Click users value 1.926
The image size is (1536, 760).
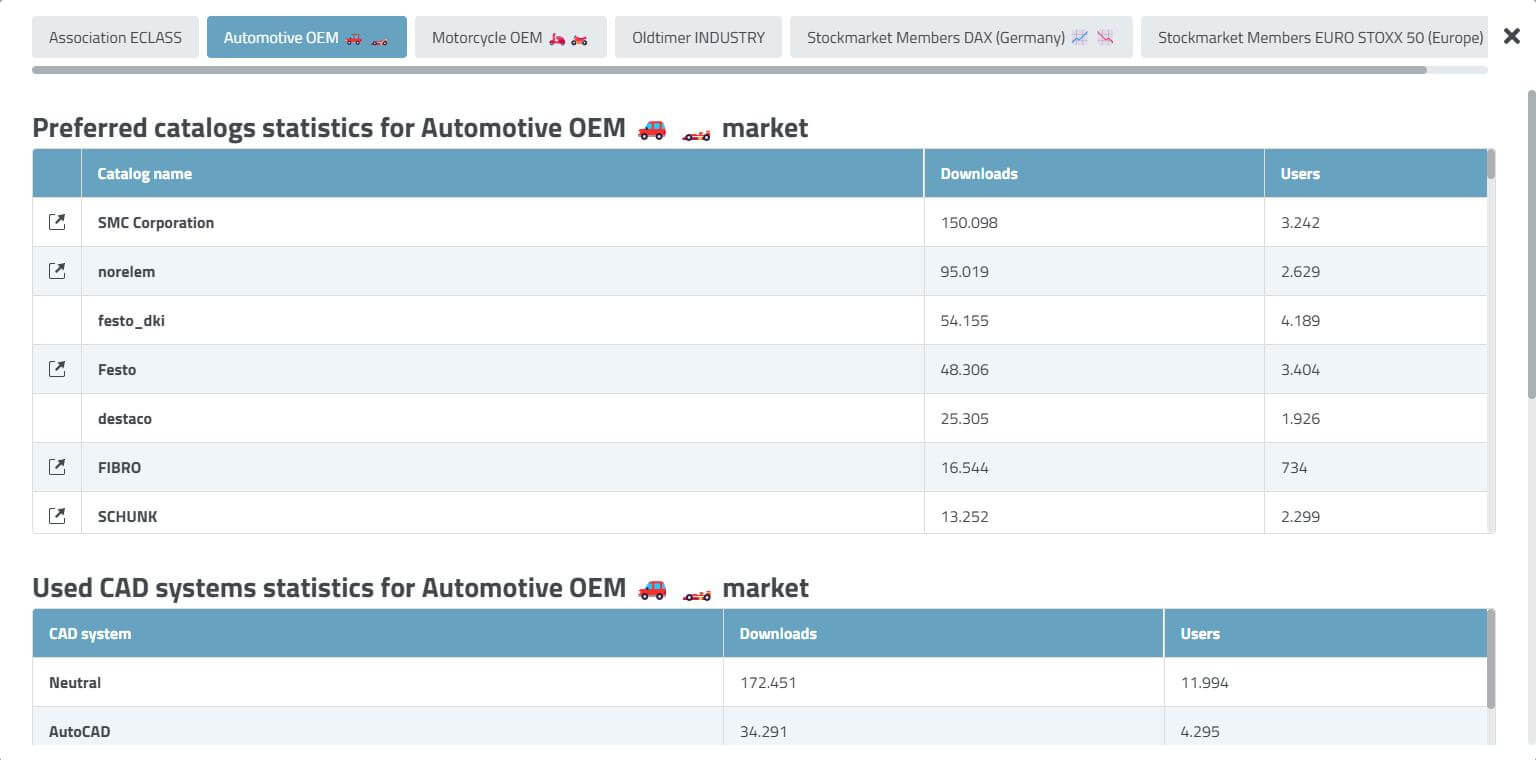pos(1300,418)
